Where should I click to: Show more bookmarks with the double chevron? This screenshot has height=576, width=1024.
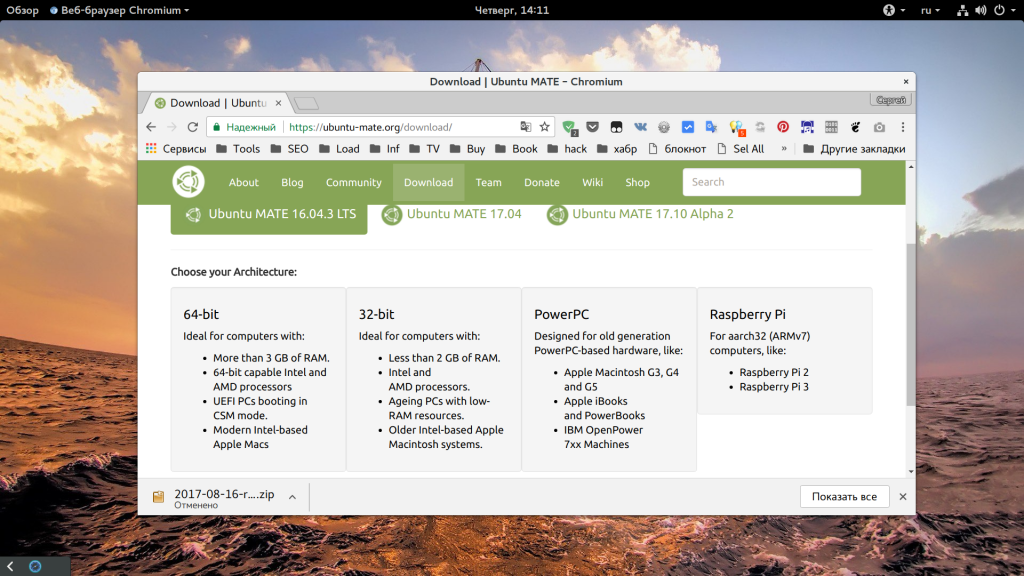coord(784,149)
